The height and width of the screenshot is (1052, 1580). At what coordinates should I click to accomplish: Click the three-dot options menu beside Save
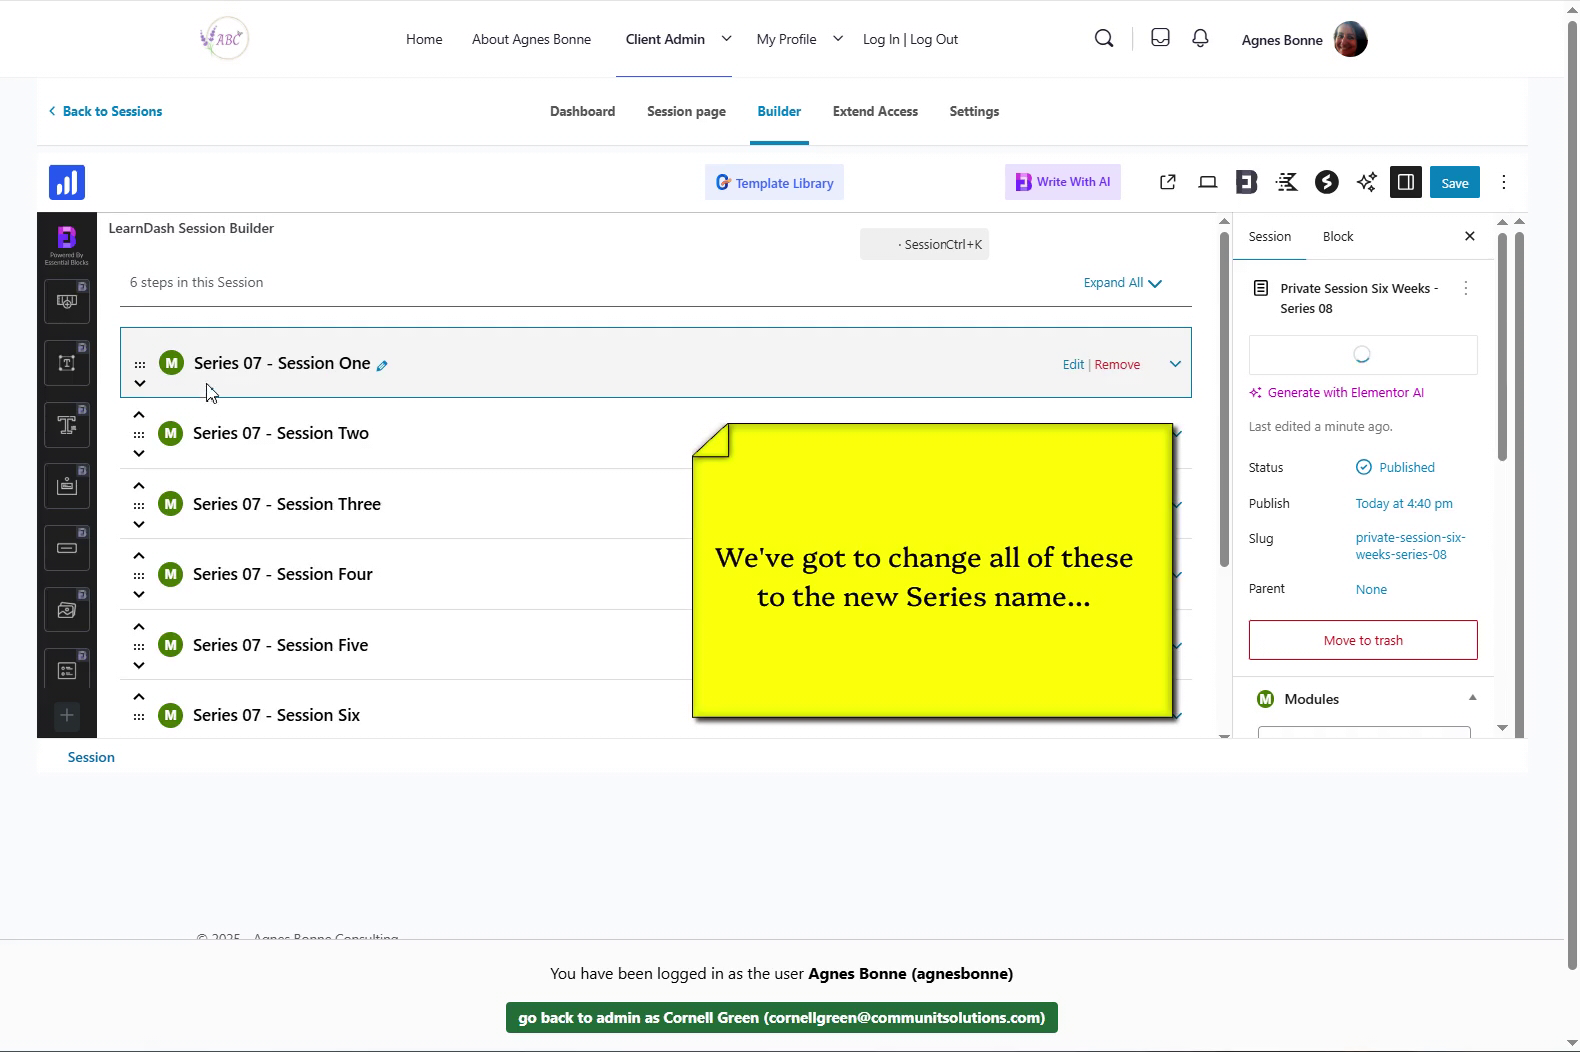click(1503, 182)
